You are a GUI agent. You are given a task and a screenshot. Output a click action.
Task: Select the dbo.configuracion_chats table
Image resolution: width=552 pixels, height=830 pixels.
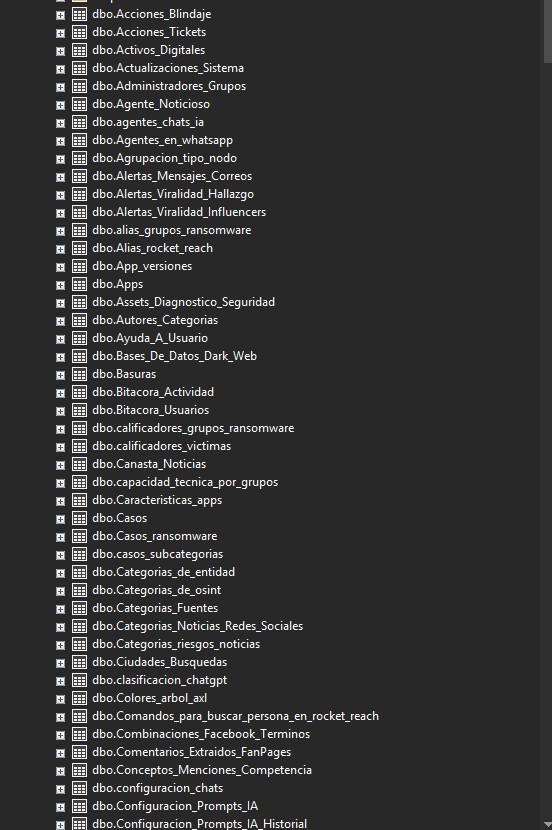pyautogui.click(x=158, y=788)
